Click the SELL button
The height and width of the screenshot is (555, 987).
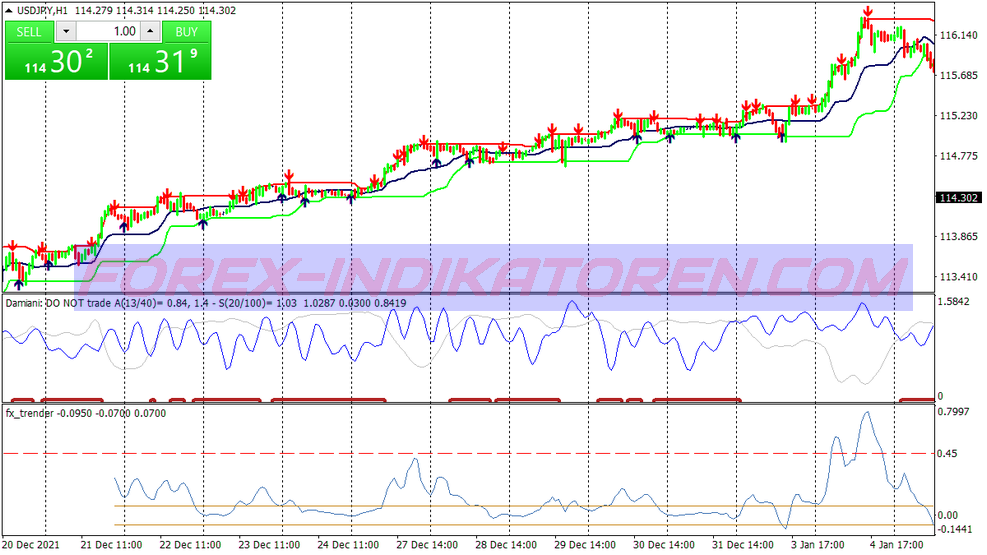click(x=29, y=31)
